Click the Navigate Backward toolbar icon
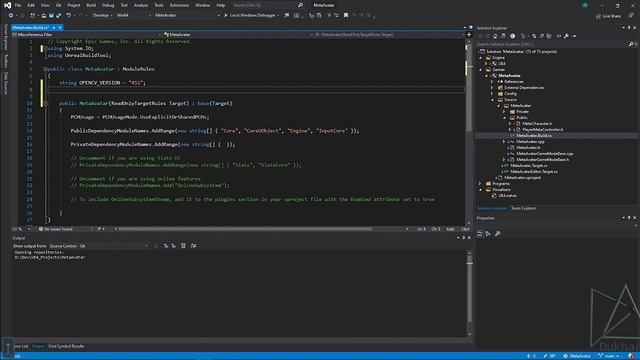 [11, 16]
